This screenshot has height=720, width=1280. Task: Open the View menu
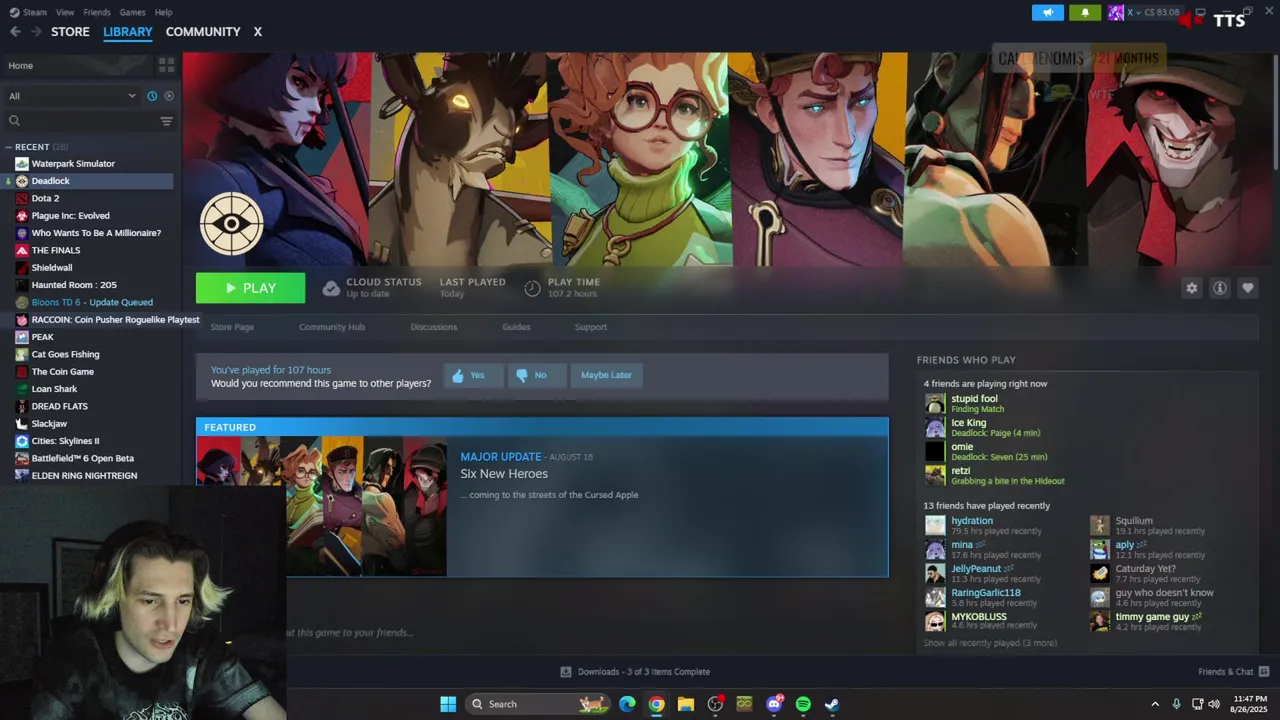[x=65, y=12]
